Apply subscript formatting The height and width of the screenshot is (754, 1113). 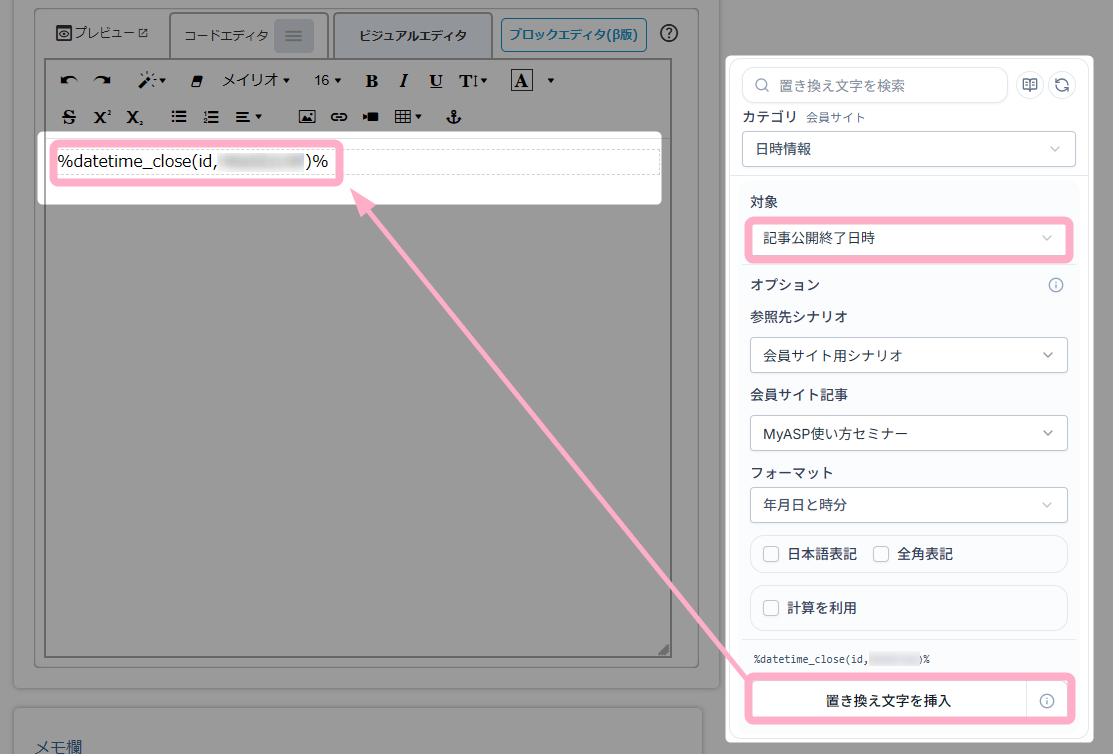click(x=135, y=117)
